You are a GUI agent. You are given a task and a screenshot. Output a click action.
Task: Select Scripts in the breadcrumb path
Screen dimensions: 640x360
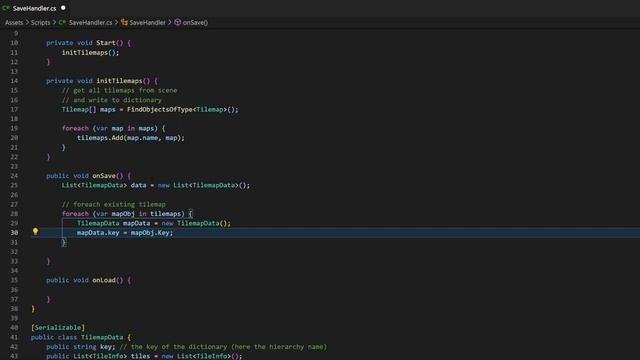pos(40,22)
